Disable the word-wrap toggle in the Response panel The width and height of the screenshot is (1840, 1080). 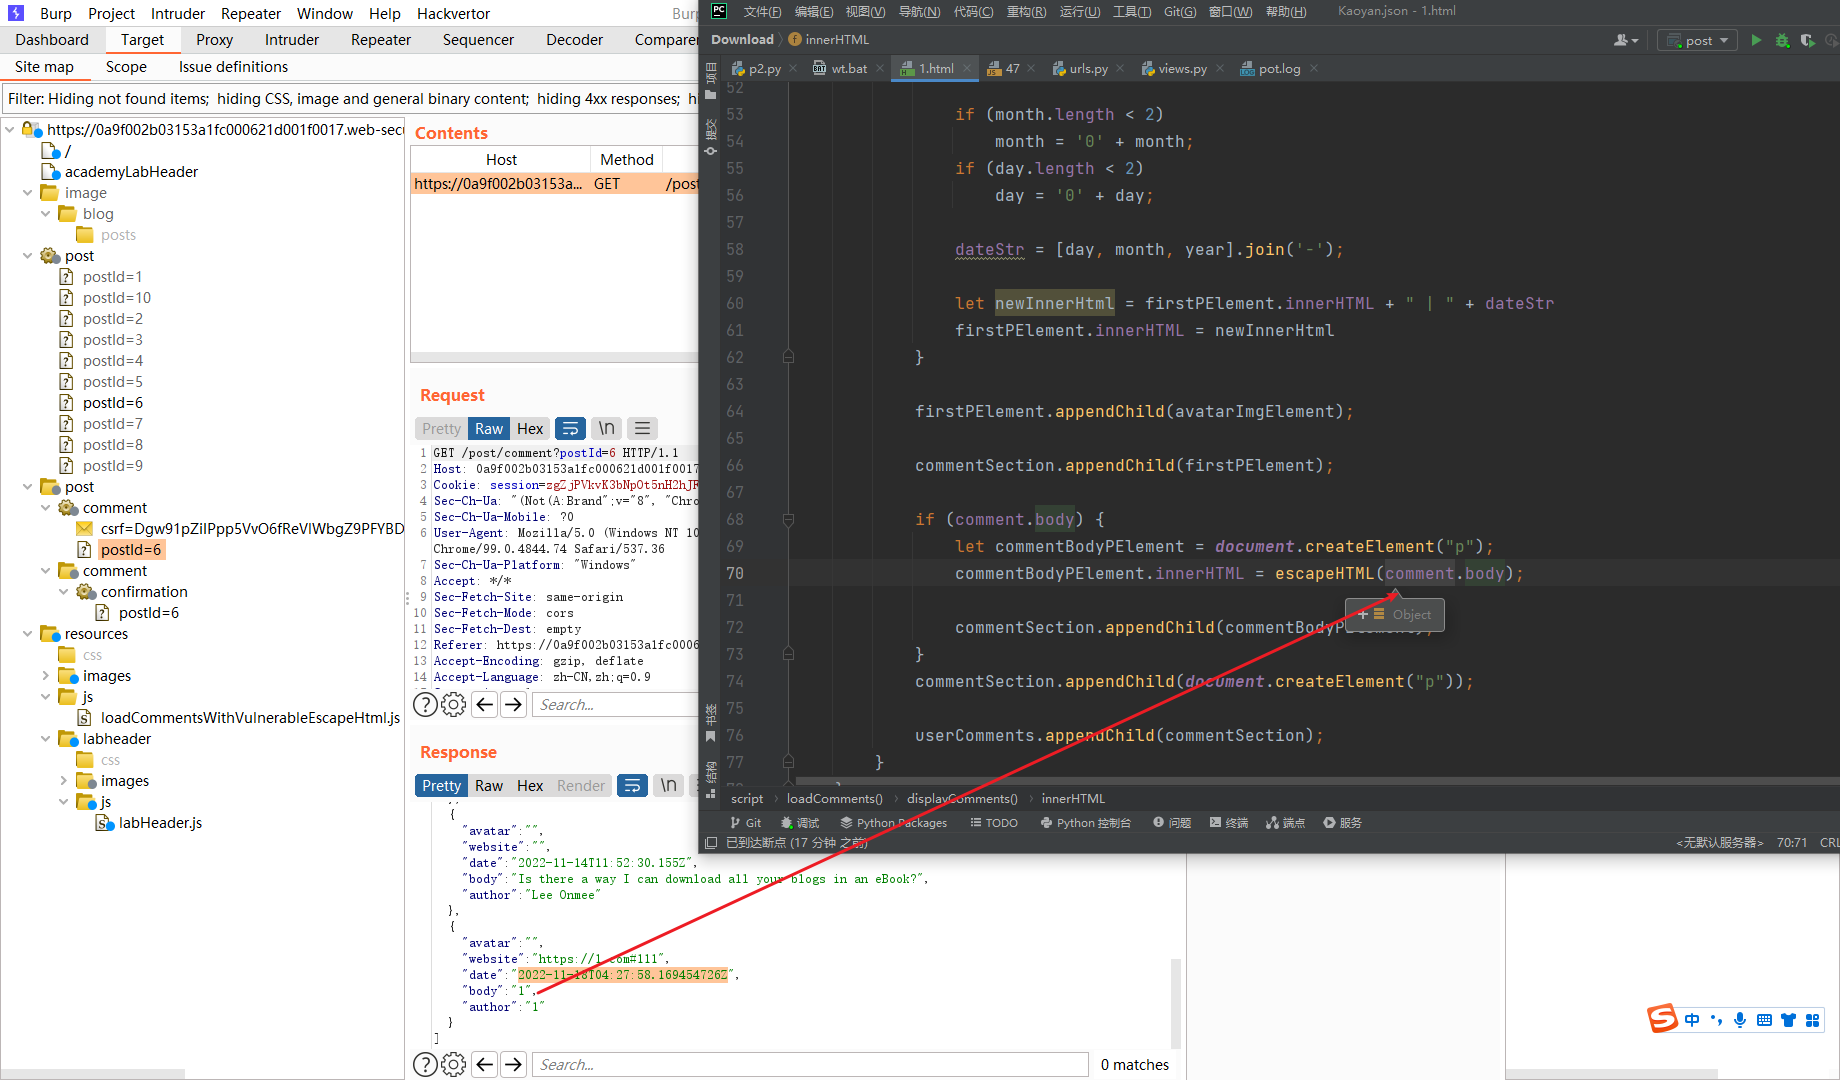(x=632, y=785)
